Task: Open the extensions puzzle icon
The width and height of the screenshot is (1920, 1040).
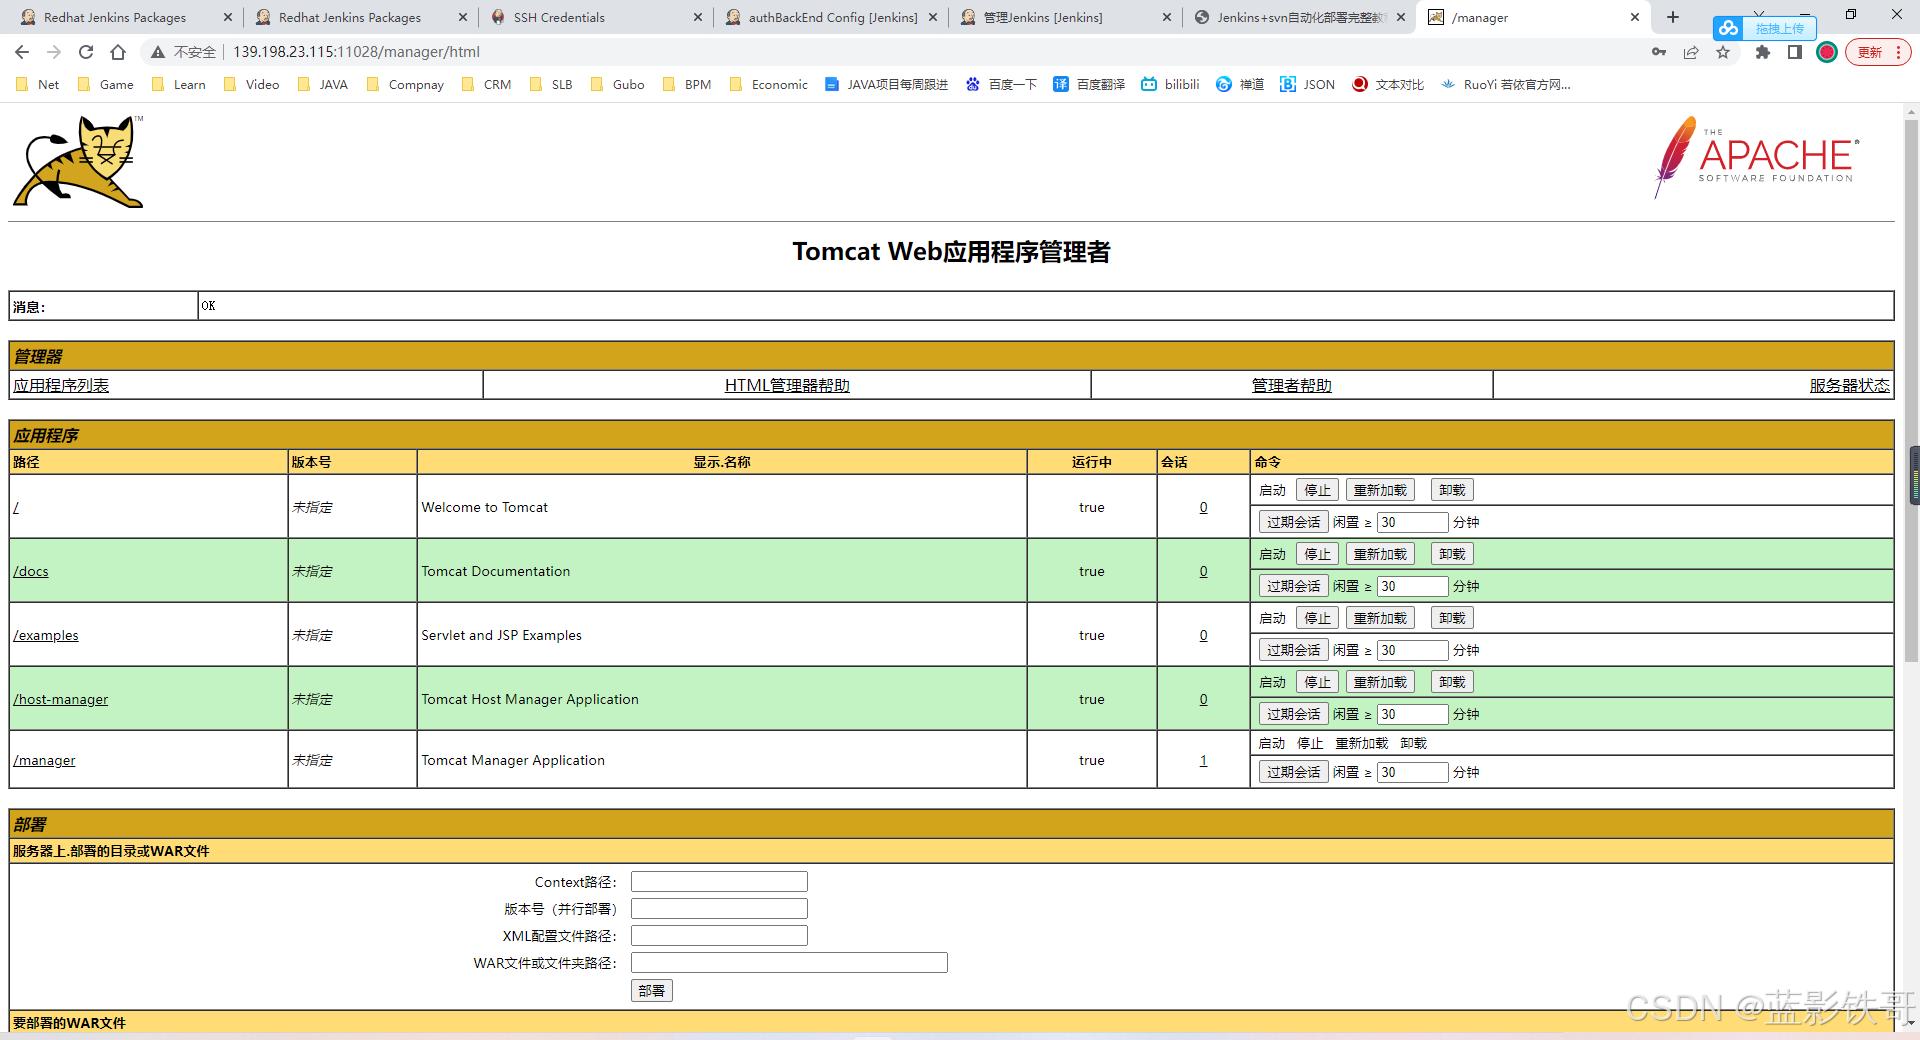Action: tap(1763, 52)
